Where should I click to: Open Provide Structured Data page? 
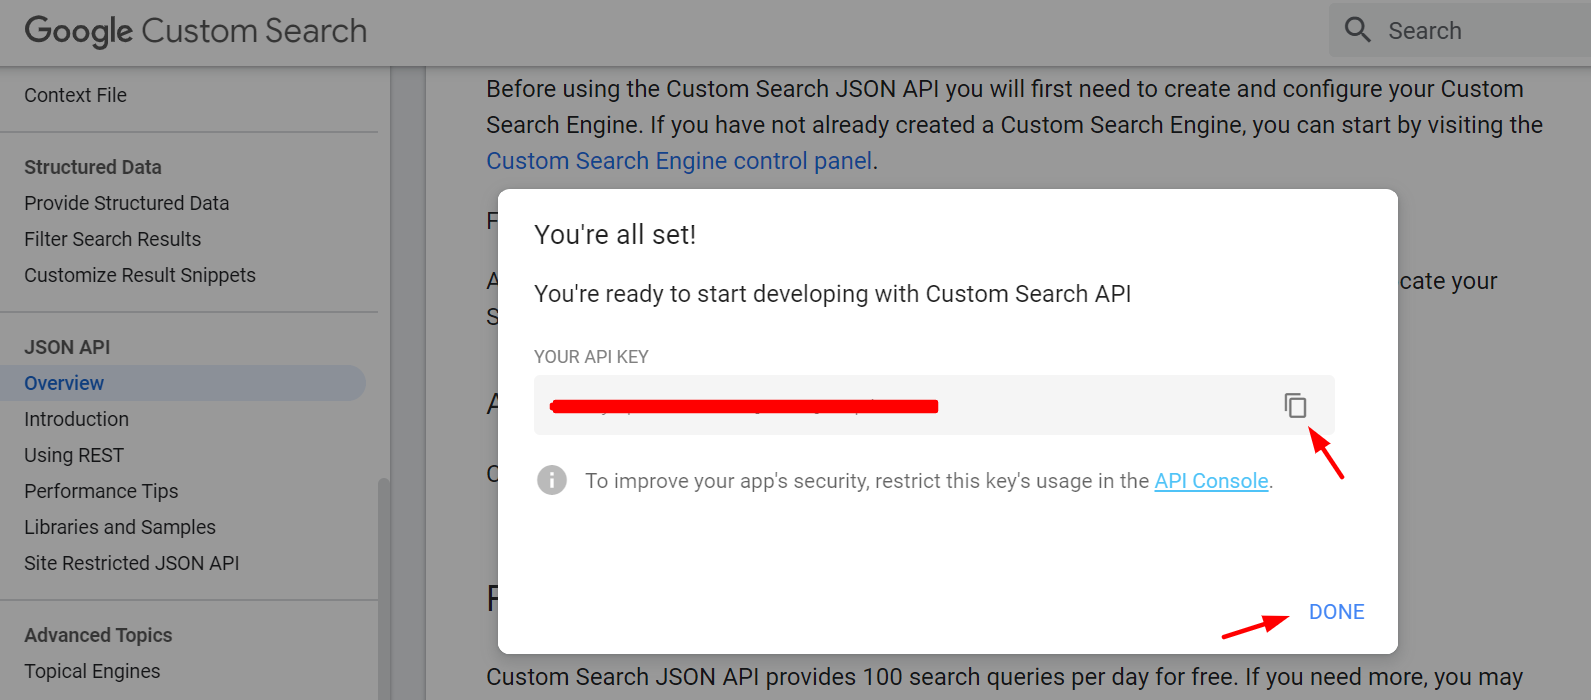[127, 203]
